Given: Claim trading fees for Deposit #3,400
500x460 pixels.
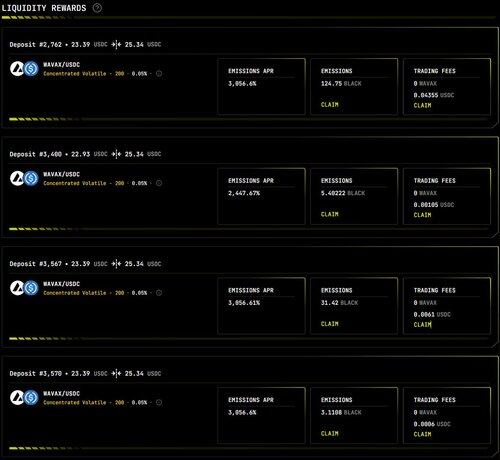Looking at the screenshot, I should point(422,215).
